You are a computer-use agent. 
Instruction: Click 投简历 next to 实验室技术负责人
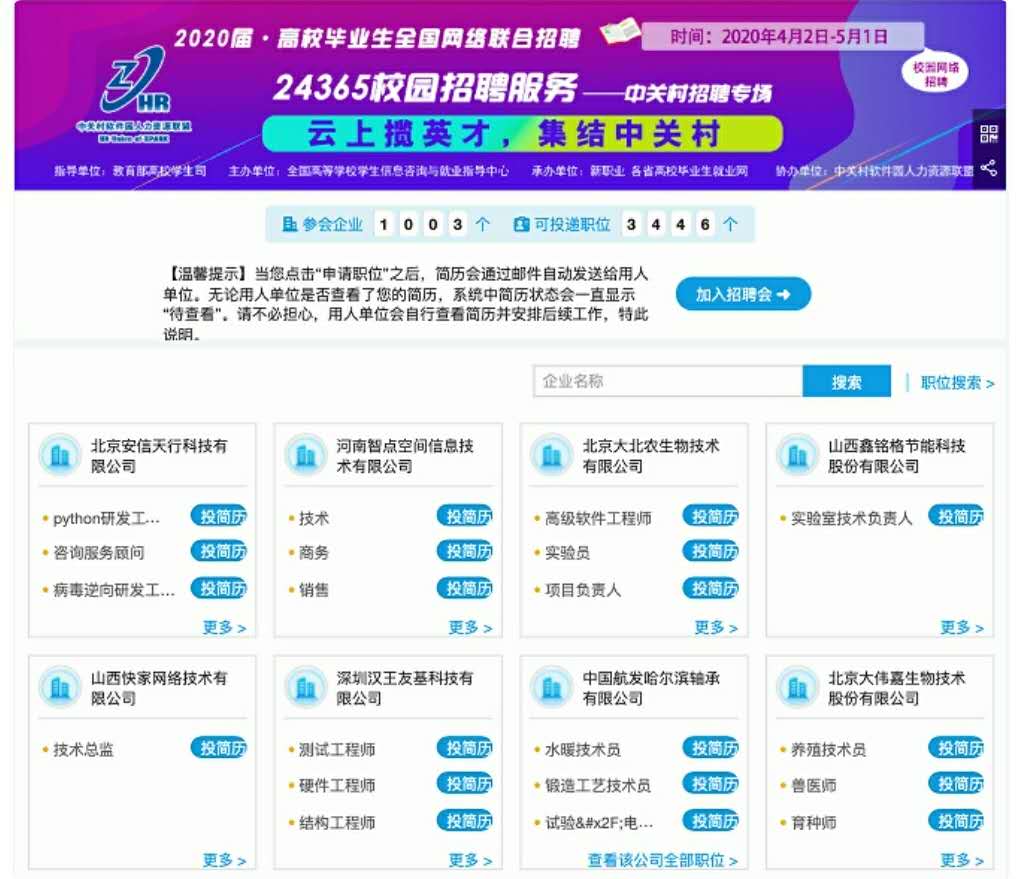click(957, 516)
